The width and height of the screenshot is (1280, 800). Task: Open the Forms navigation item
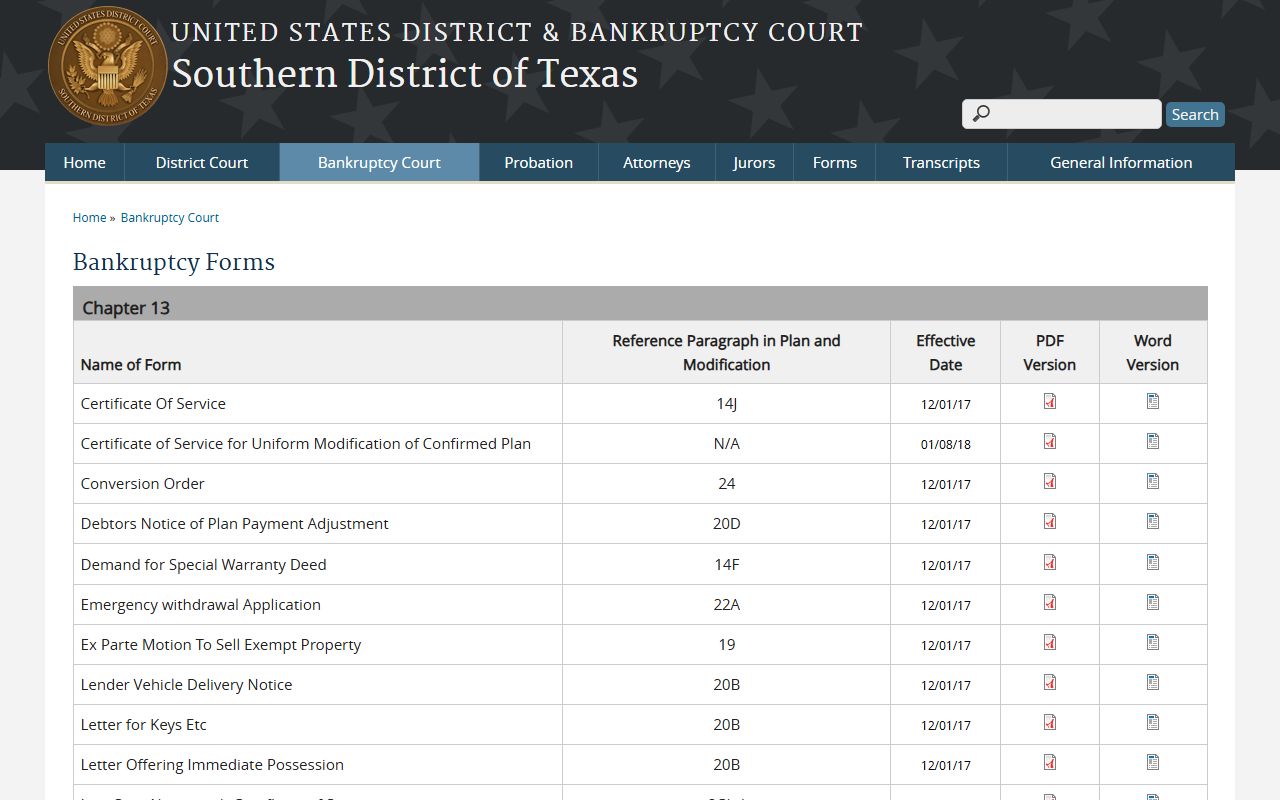pos(835,162)
